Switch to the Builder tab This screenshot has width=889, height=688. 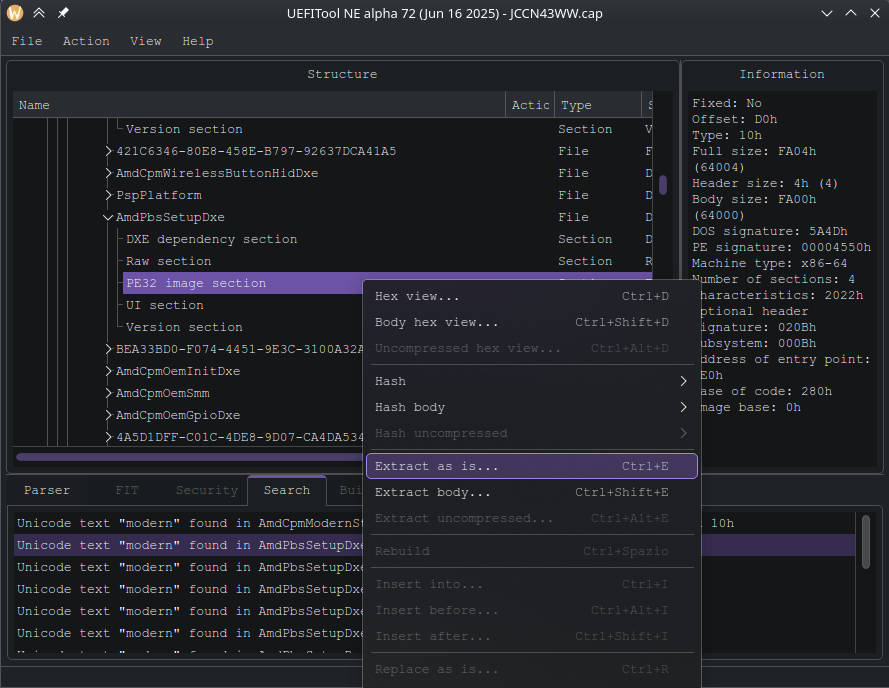point(348,490)
